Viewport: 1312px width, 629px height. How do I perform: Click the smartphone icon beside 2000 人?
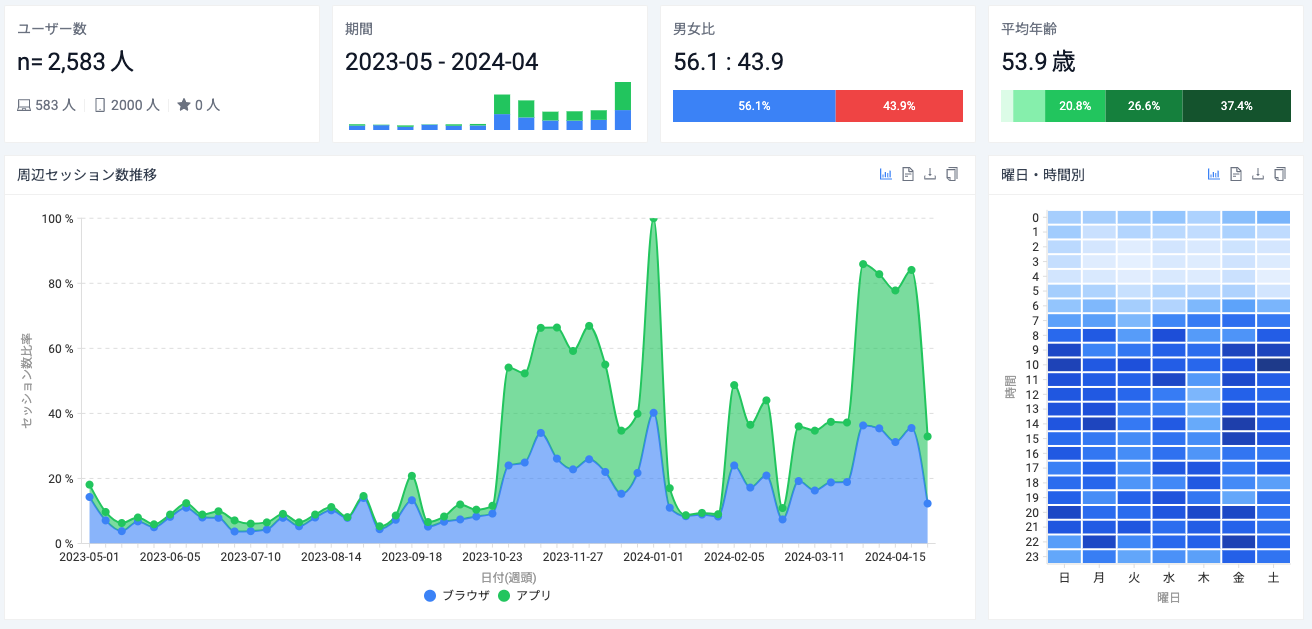click(x=100, y=105)
